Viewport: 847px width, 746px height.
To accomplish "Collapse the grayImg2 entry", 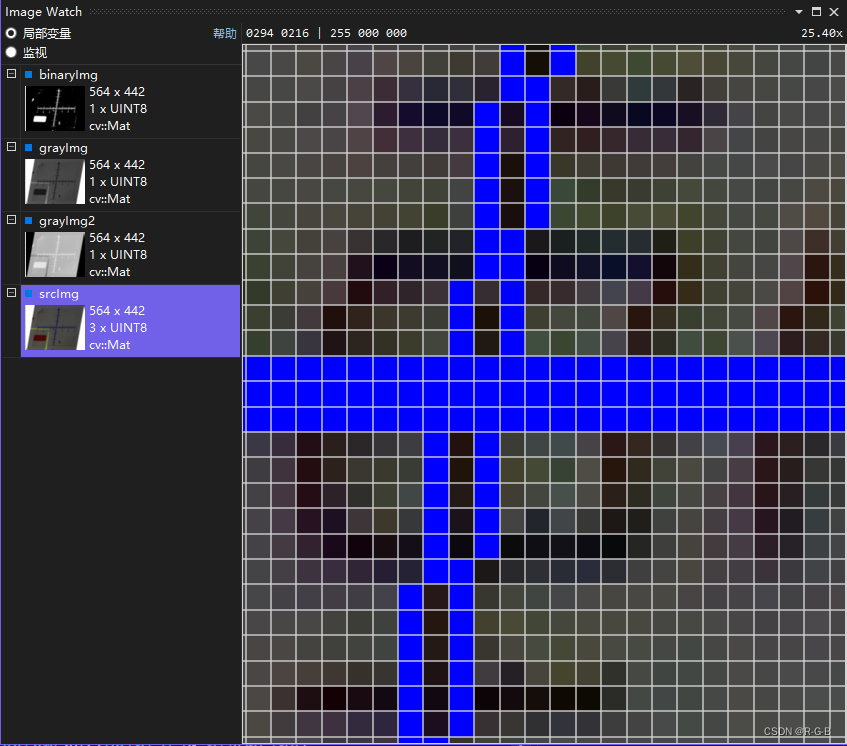I will [11, 219].
